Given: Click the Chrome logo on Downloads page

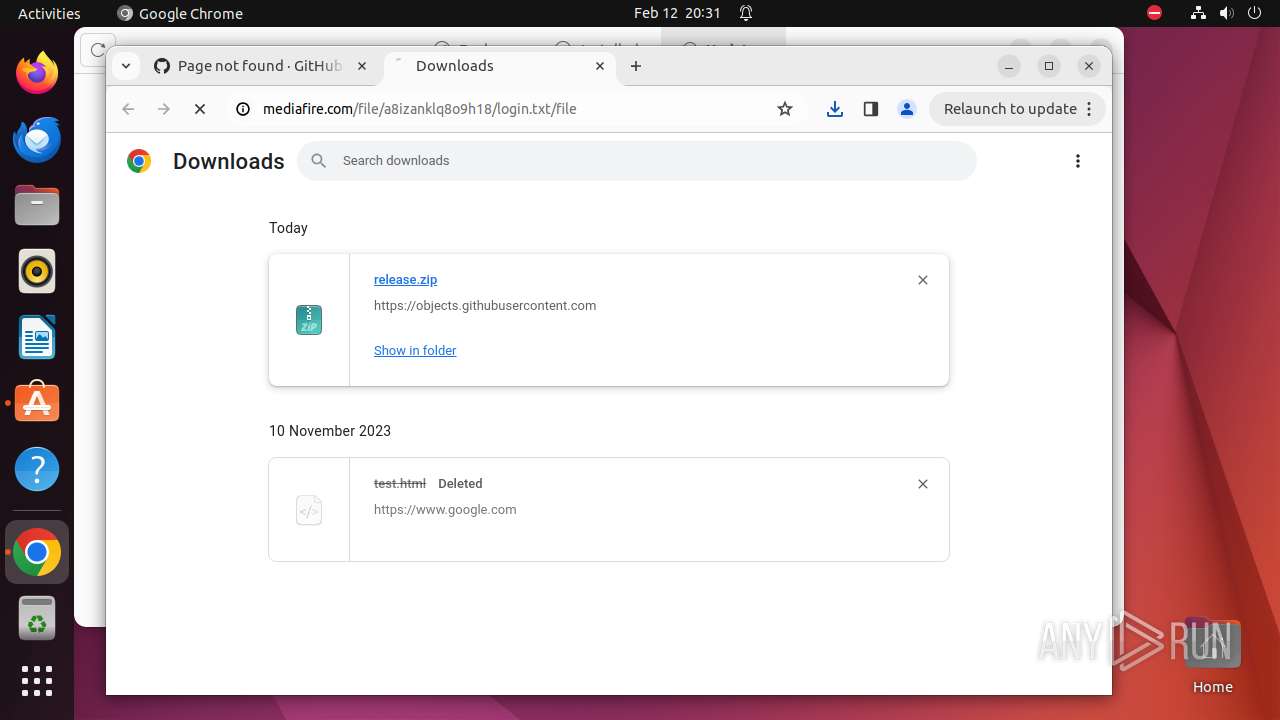Looking at the screenshot, I should (x=139, y=161).
